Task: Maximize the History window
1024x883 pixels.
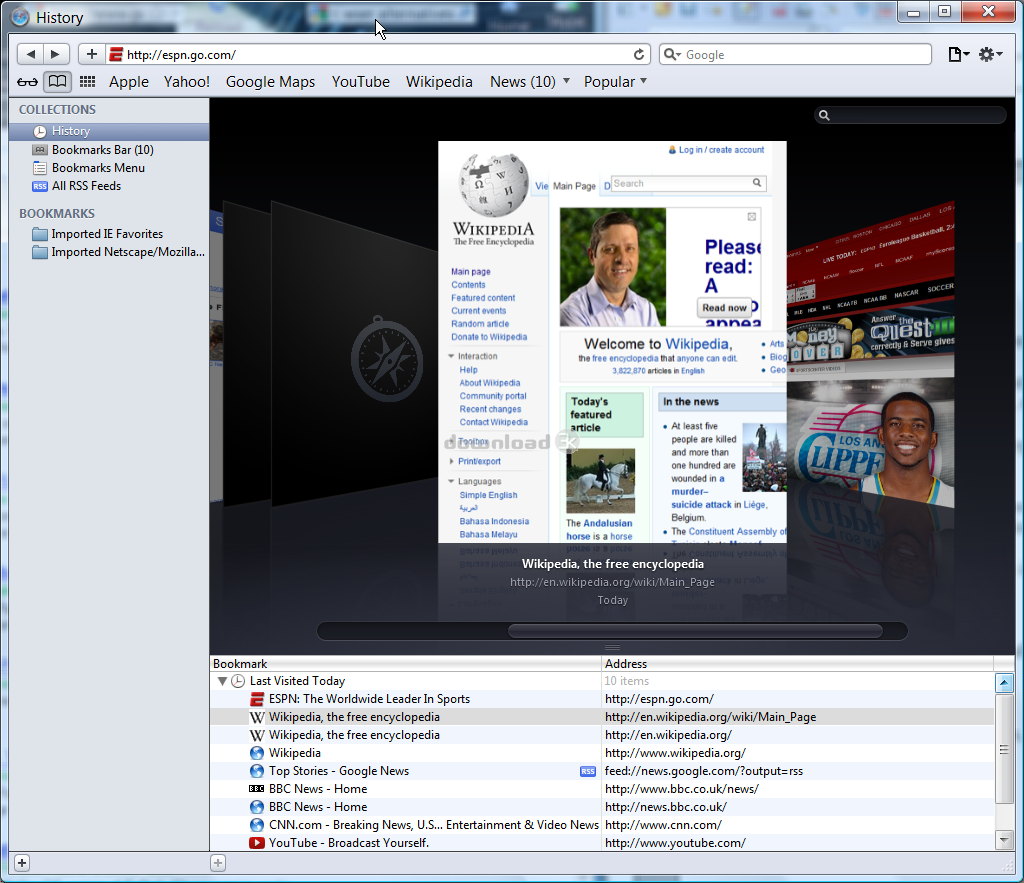Action: (944, 12)
